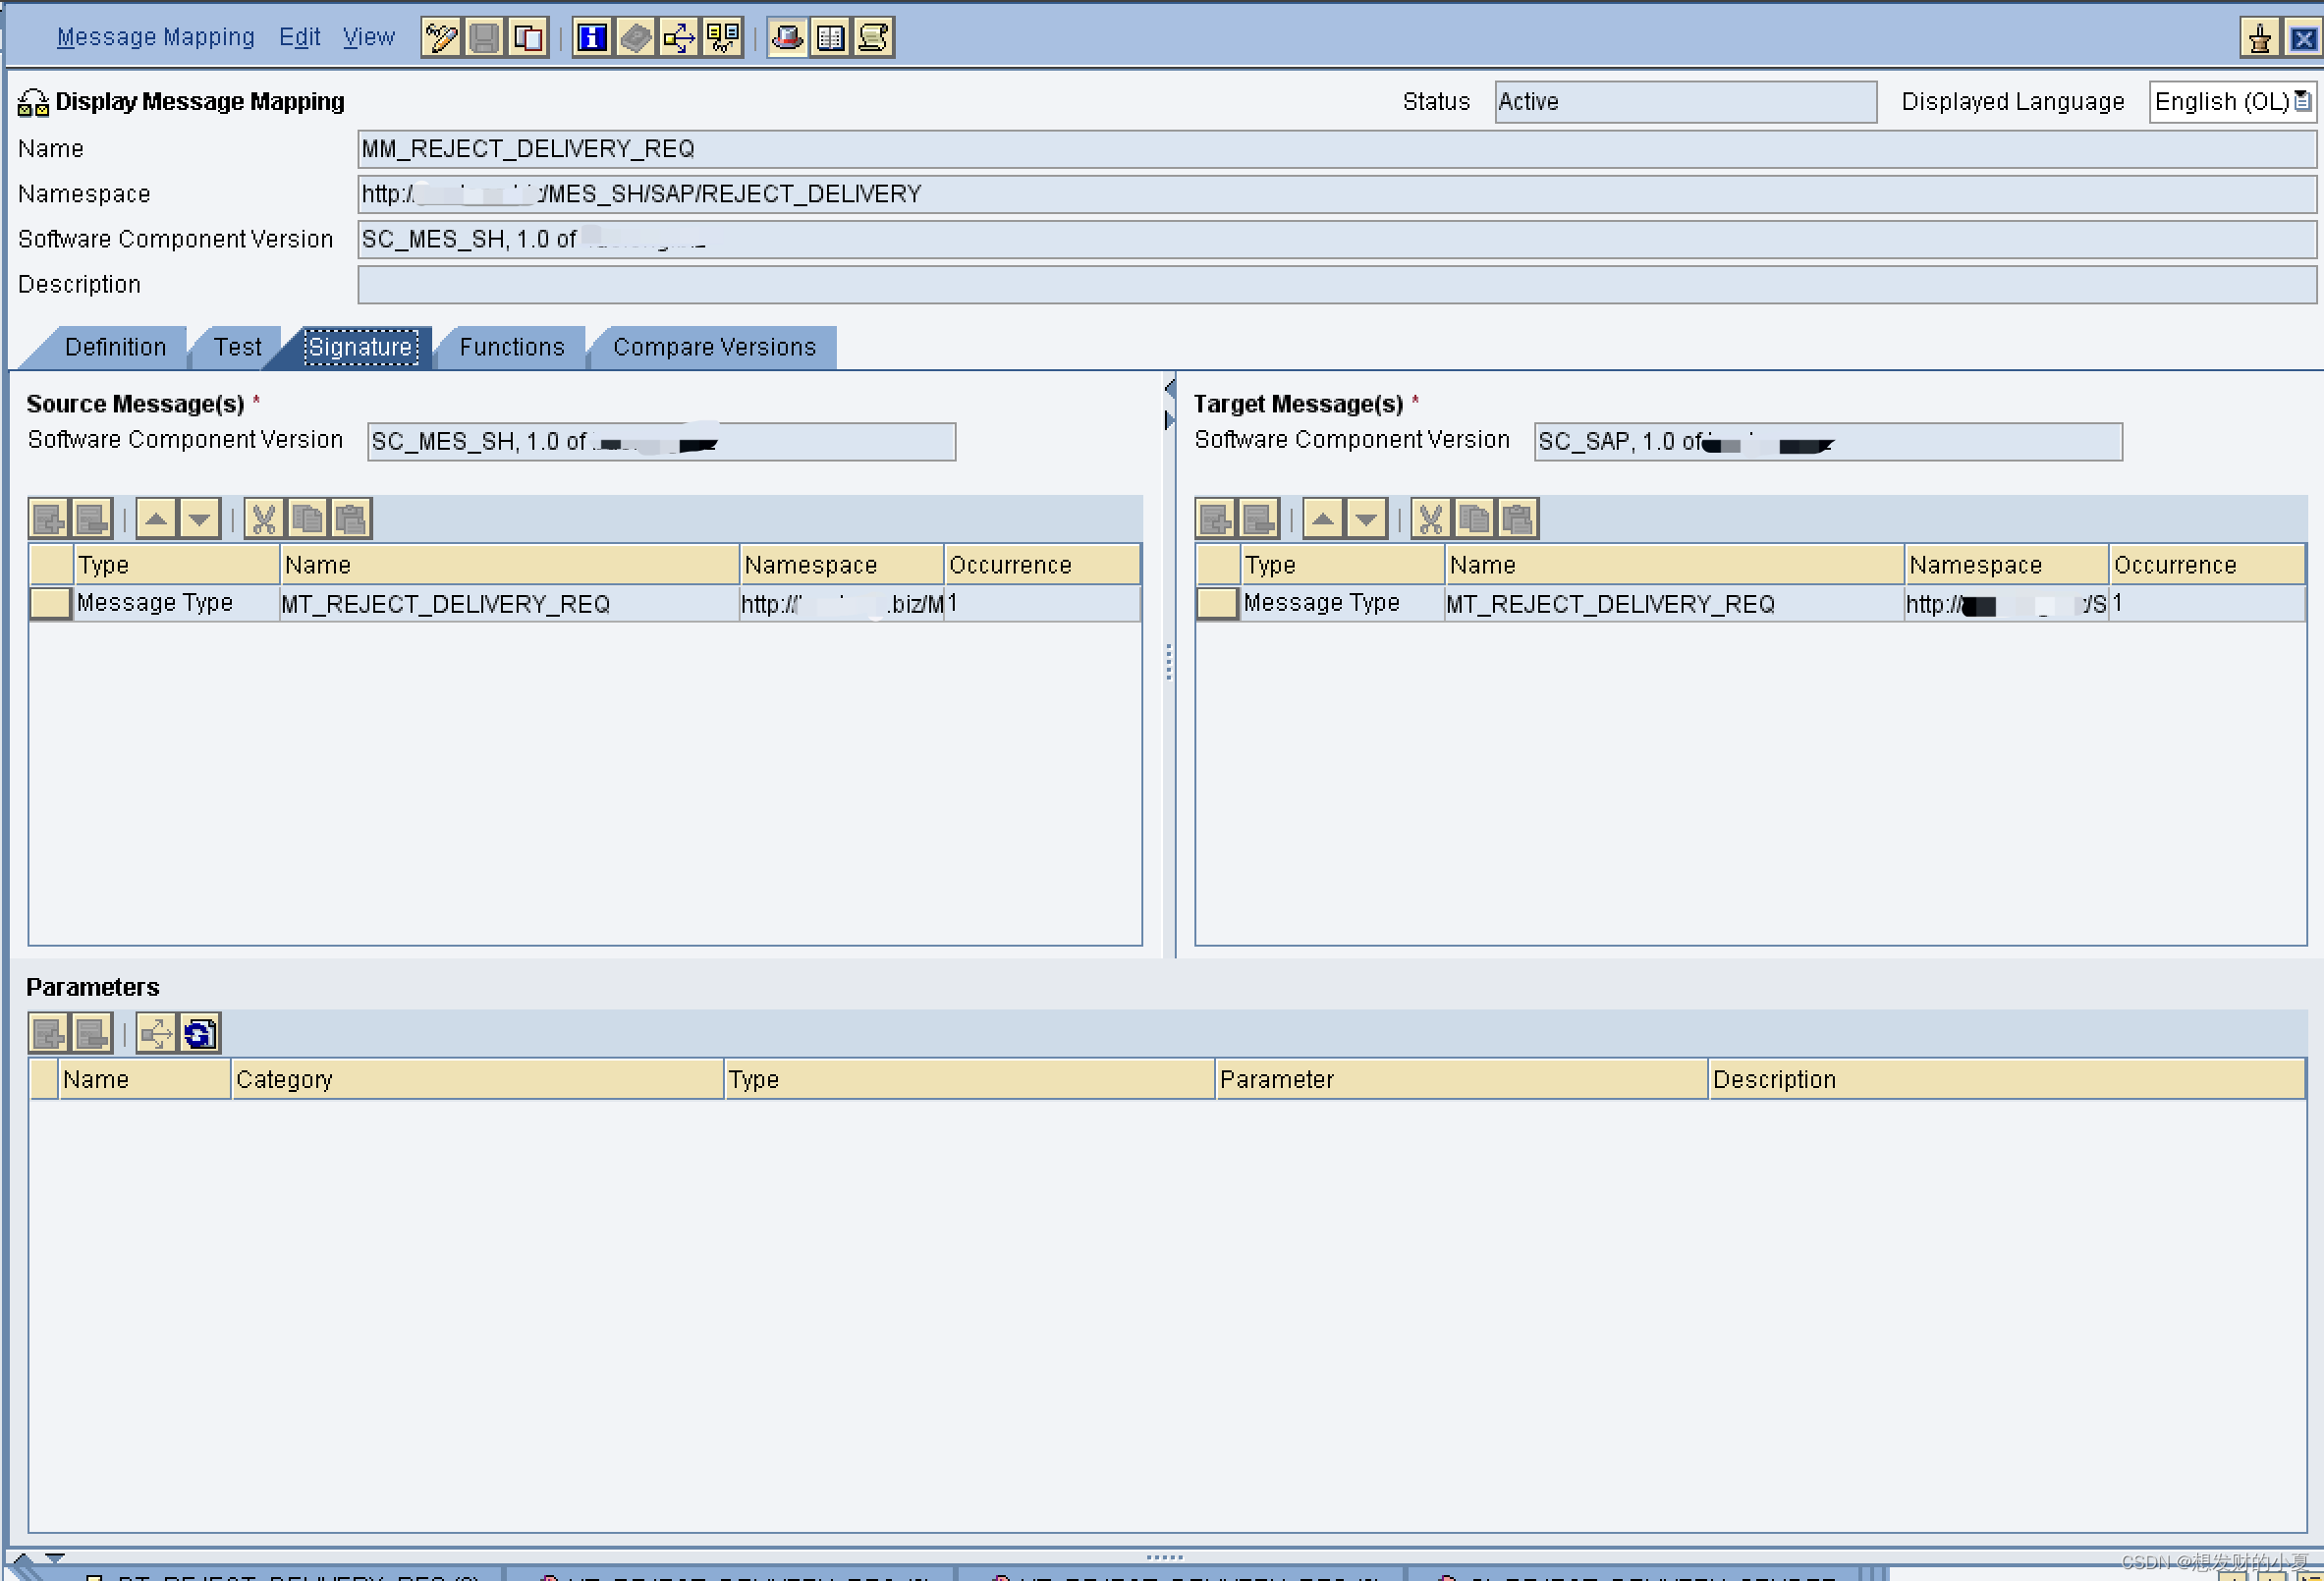Click the scroll history toolbar icon
The height and width of the screenshot is (1581, 2324).
(873, 38)
